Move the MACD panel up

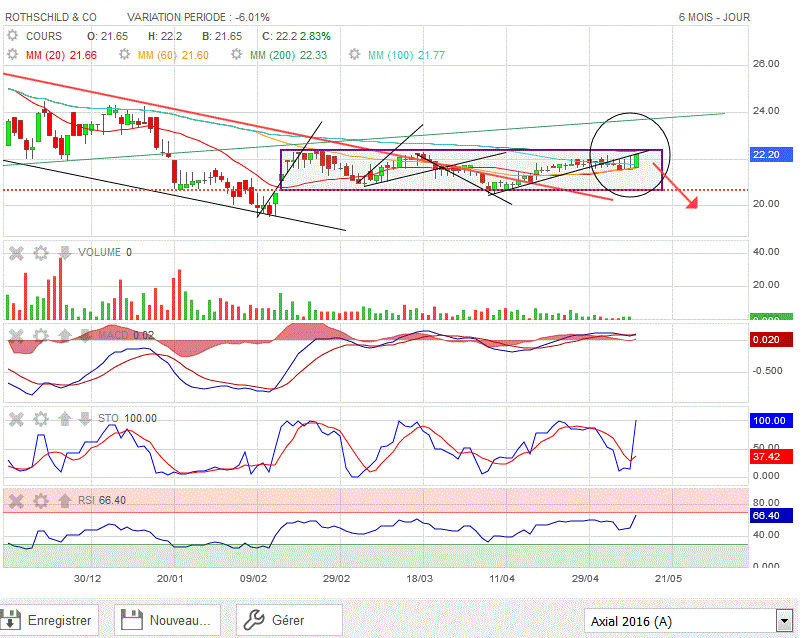(65, 335)
